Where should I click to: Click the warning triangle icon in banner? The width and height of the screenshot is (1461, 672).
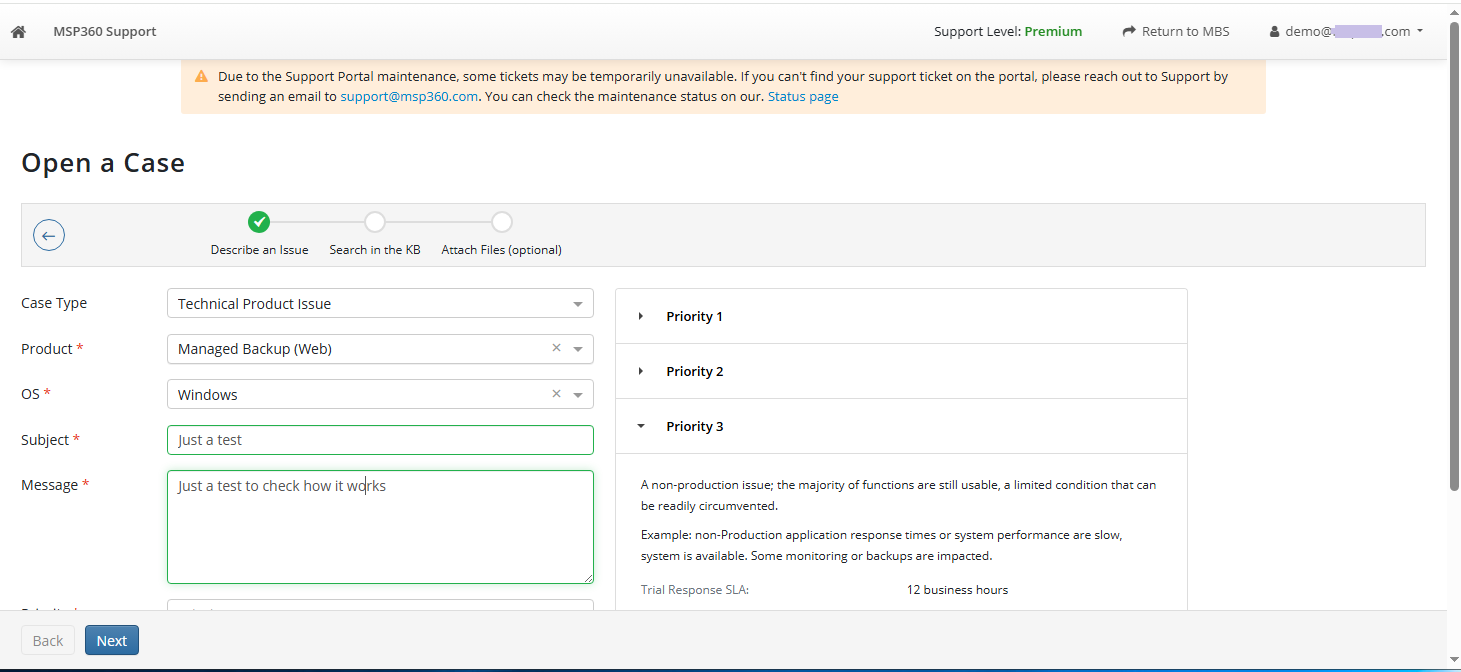(x=201, y=76)
